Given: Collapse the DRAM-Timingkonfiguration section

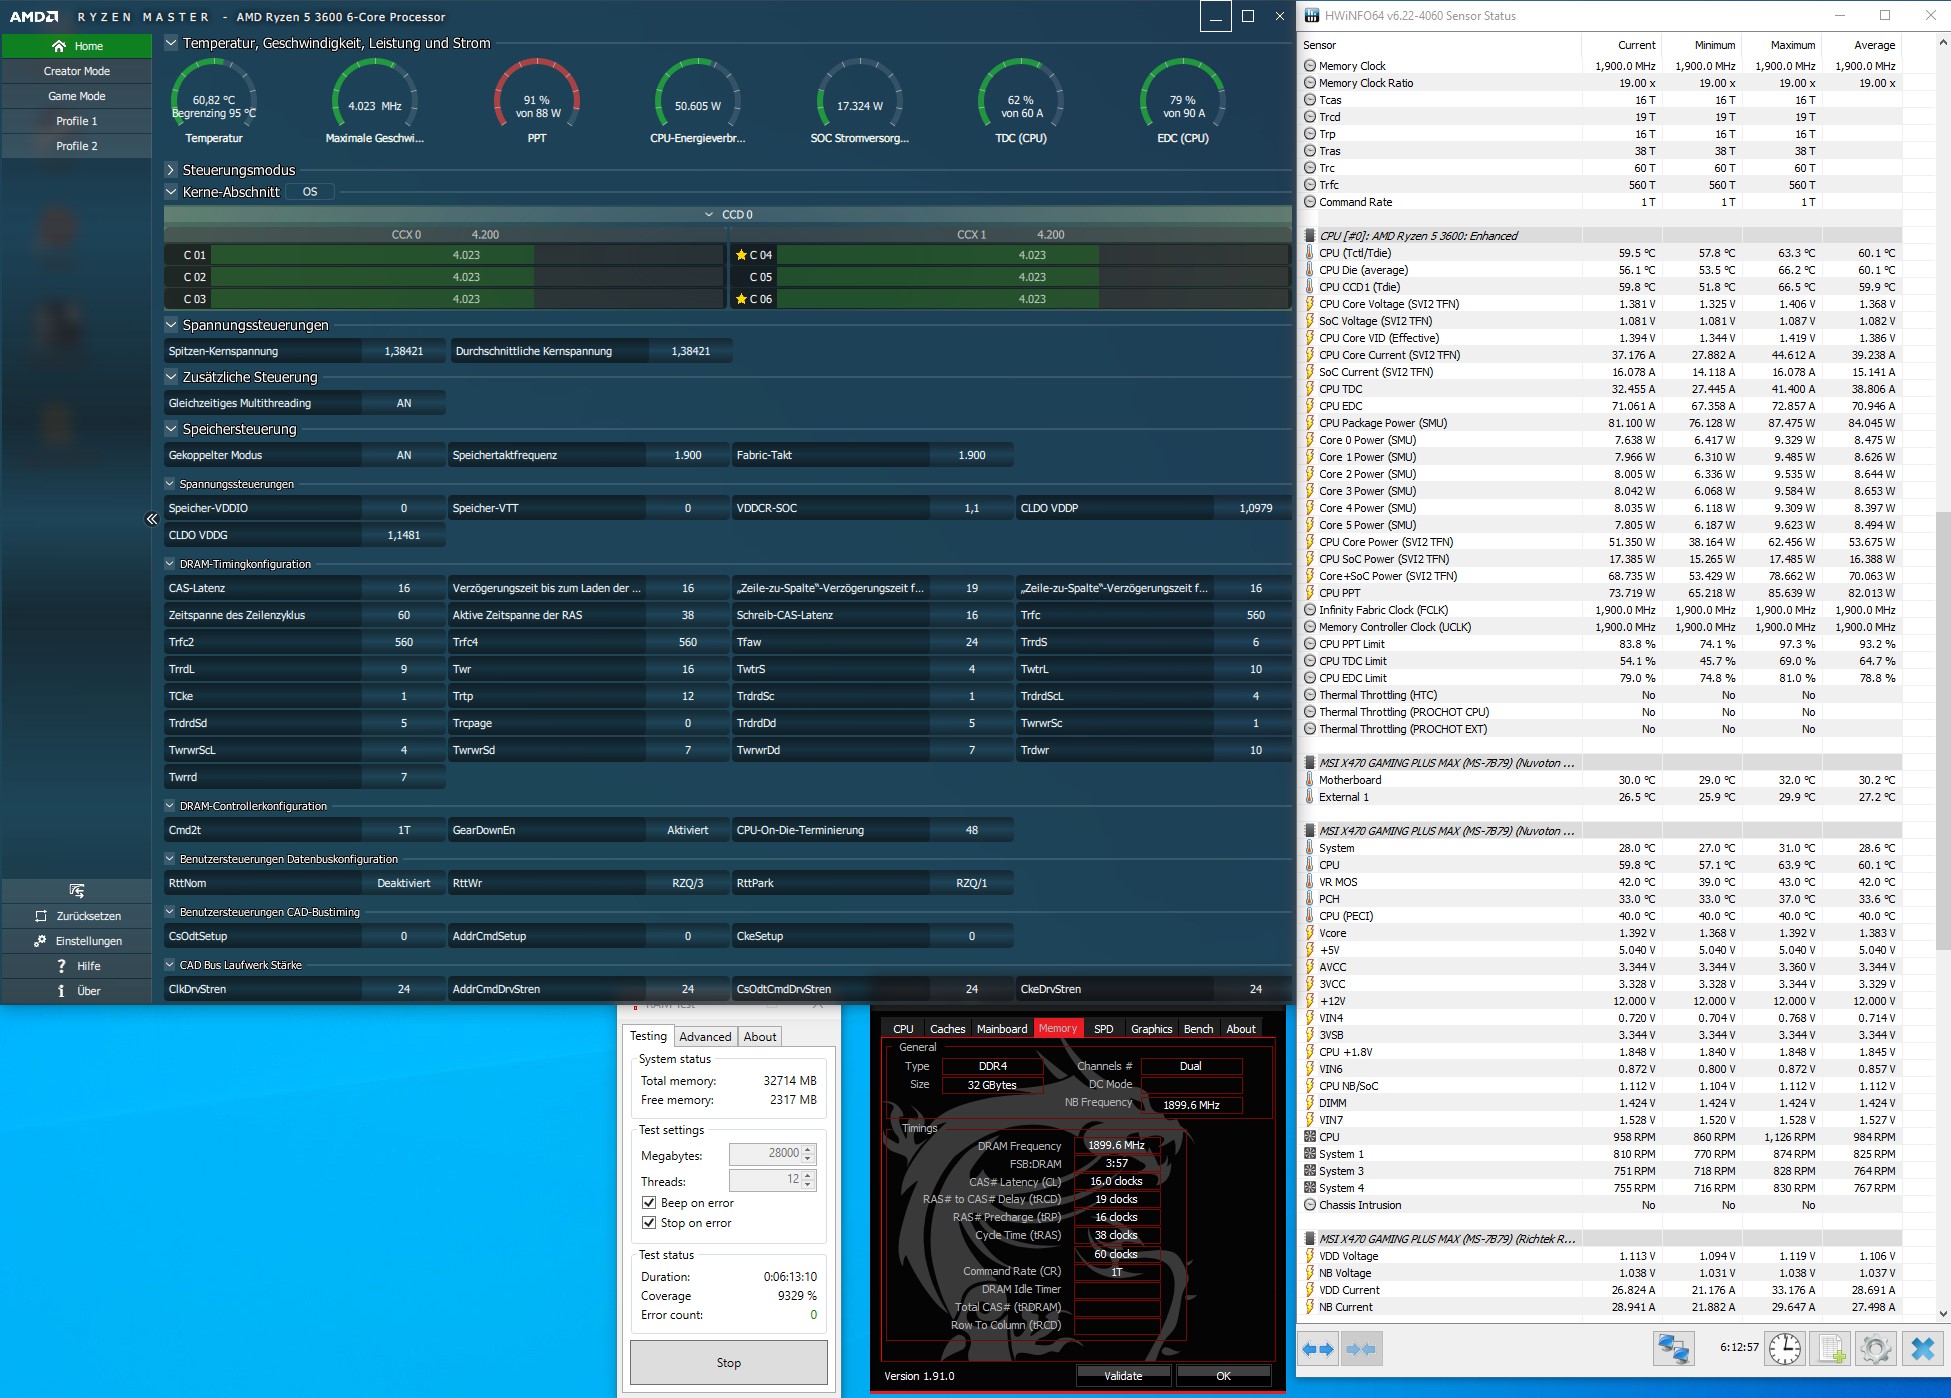Looking at the screenshot, I should (170, 564).
